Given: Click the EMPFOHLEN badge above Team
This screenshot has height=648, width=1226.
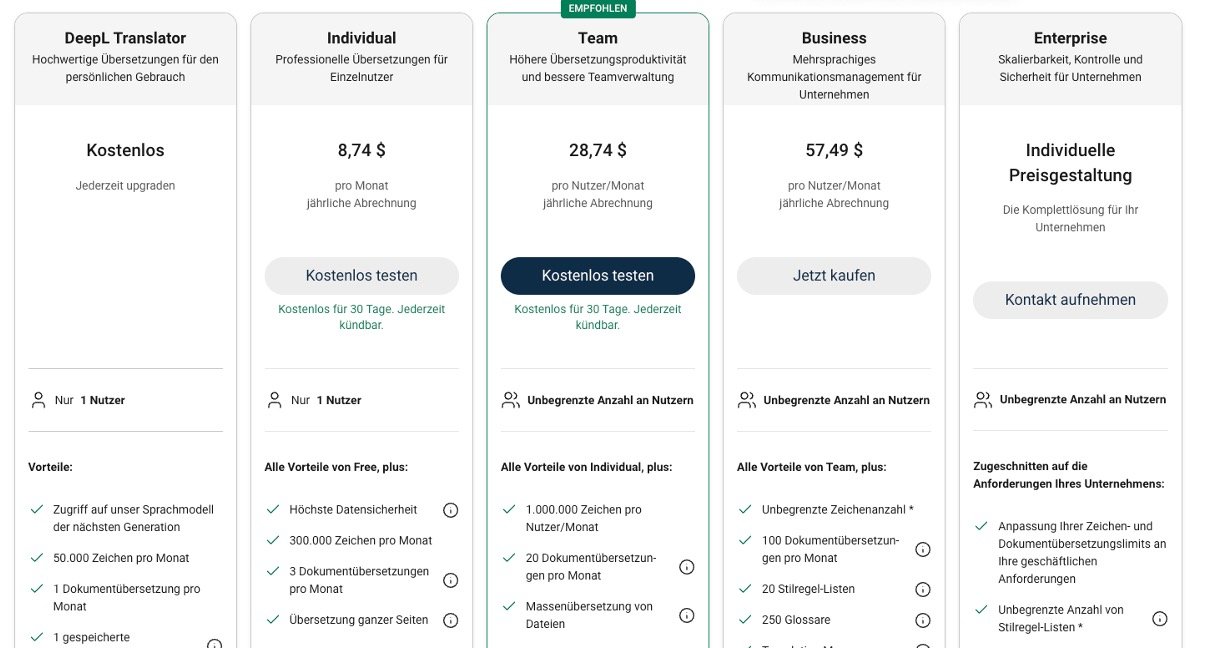Looking at the screenshot, I should pyautogui.click(x=598, y=8).
